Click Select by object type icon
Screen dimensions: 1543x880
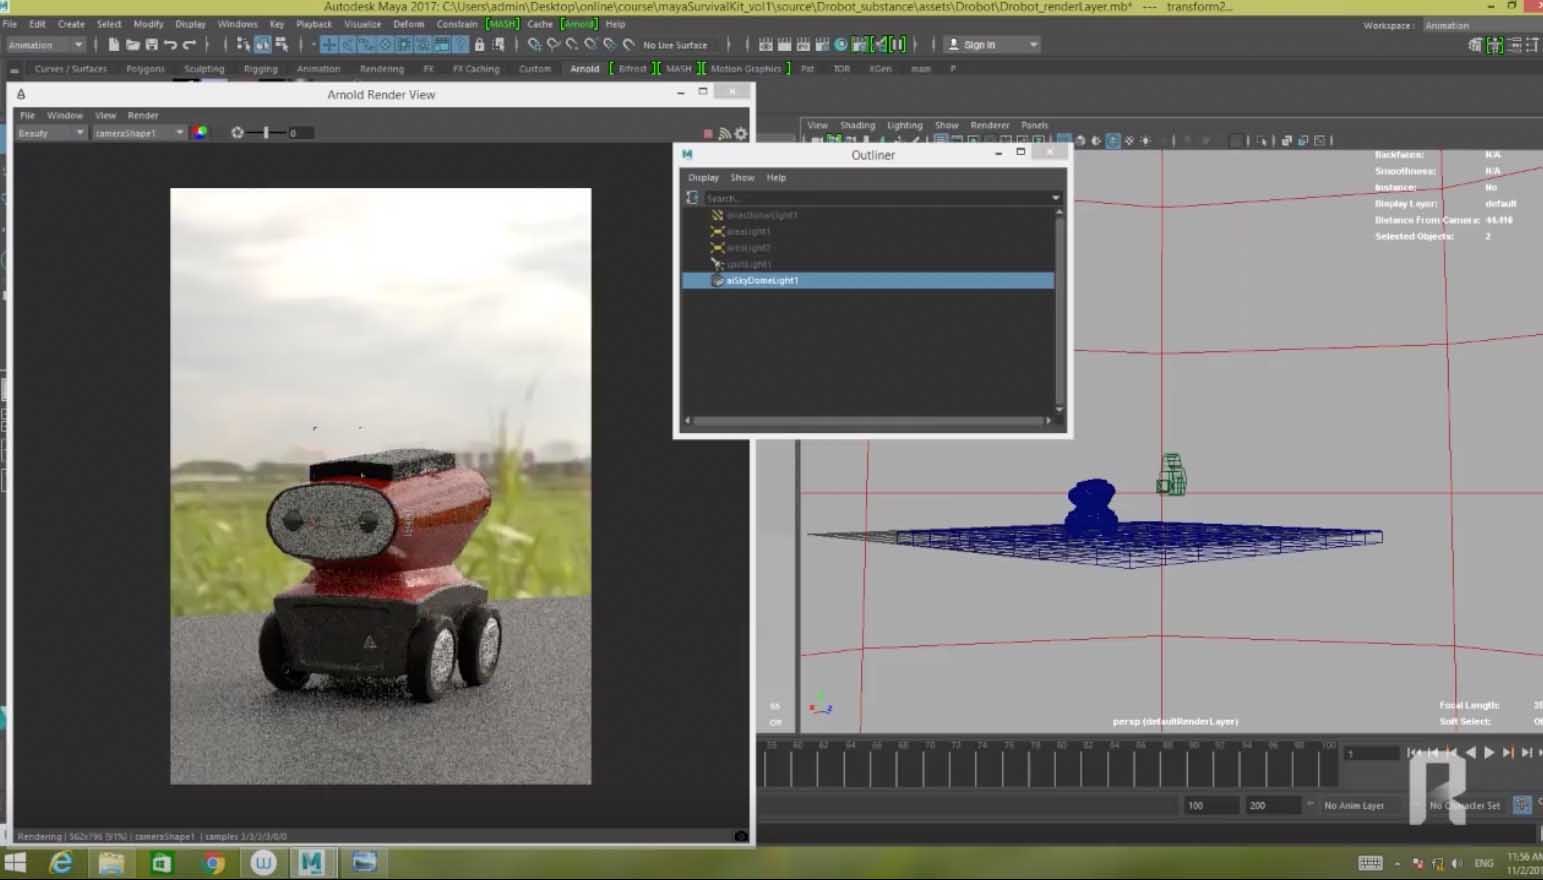click(x=263, y=45)
